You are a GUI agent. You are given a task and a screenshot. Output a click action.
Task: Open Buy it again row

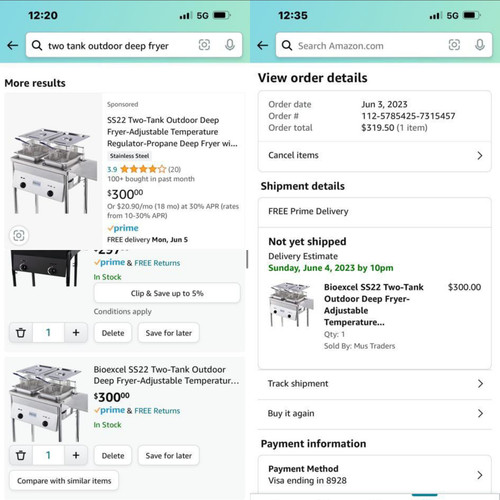coord(375,414)
